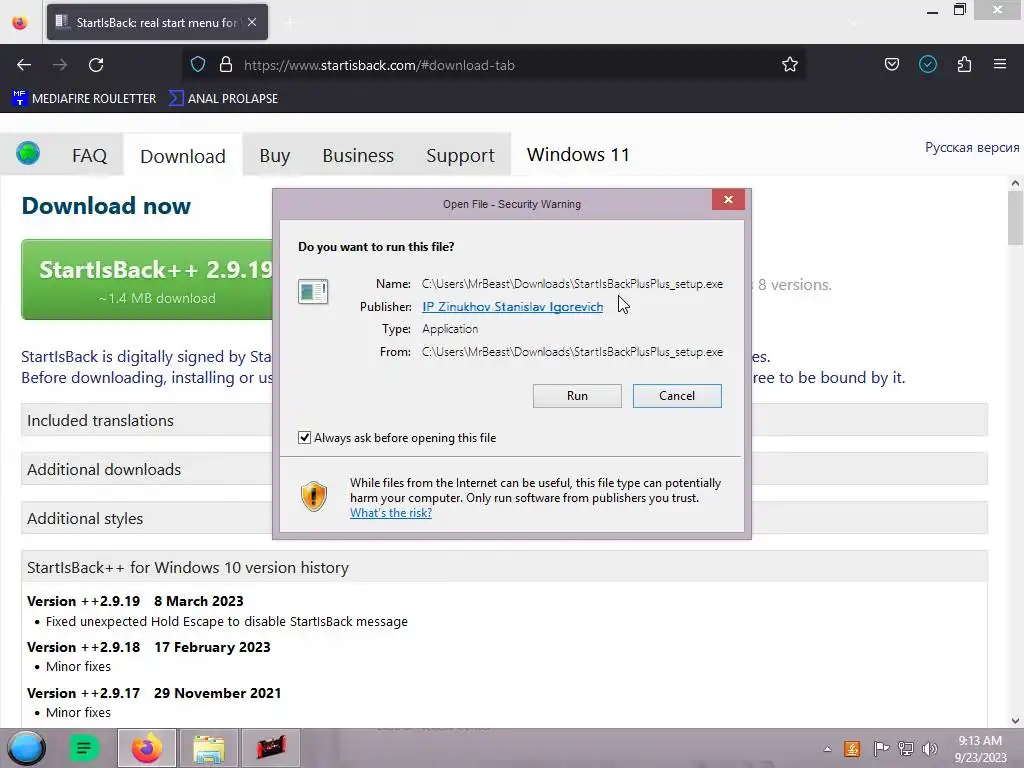Open network tray icon

pyautogui.click(x=905, y=748)
